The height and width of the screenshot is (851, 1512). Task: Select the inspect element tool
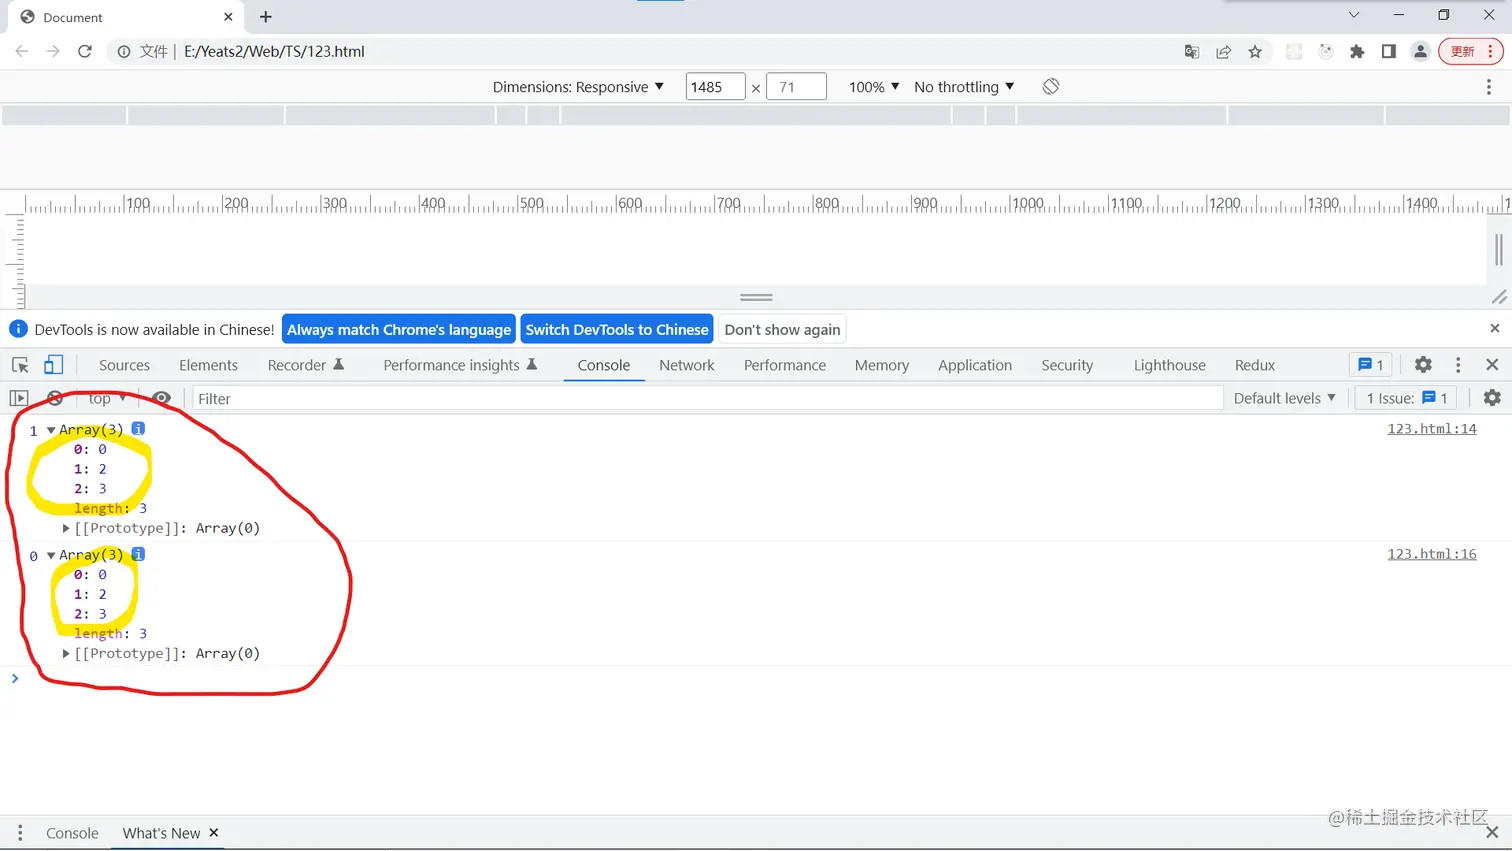click(x=19, y=365)
